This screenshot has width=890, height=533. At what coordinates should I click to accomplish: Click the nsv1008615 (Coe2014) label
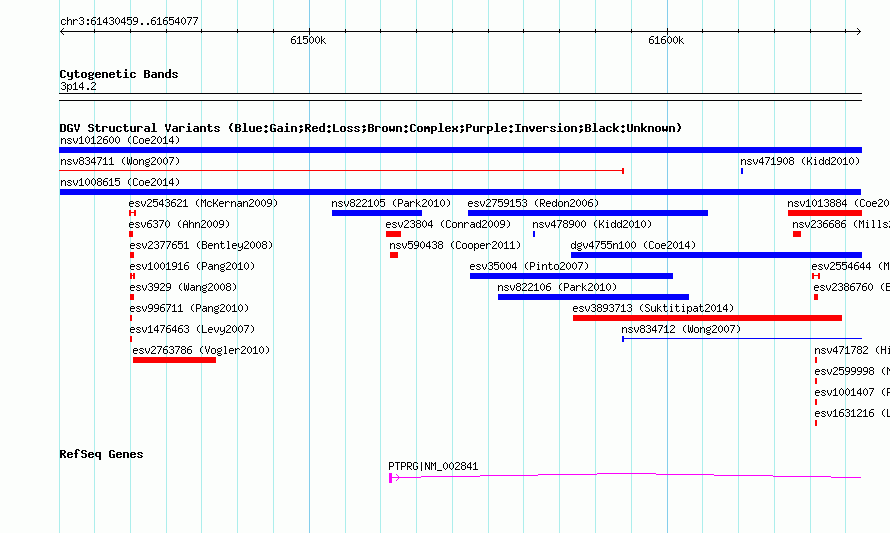(x=120, y=182)
